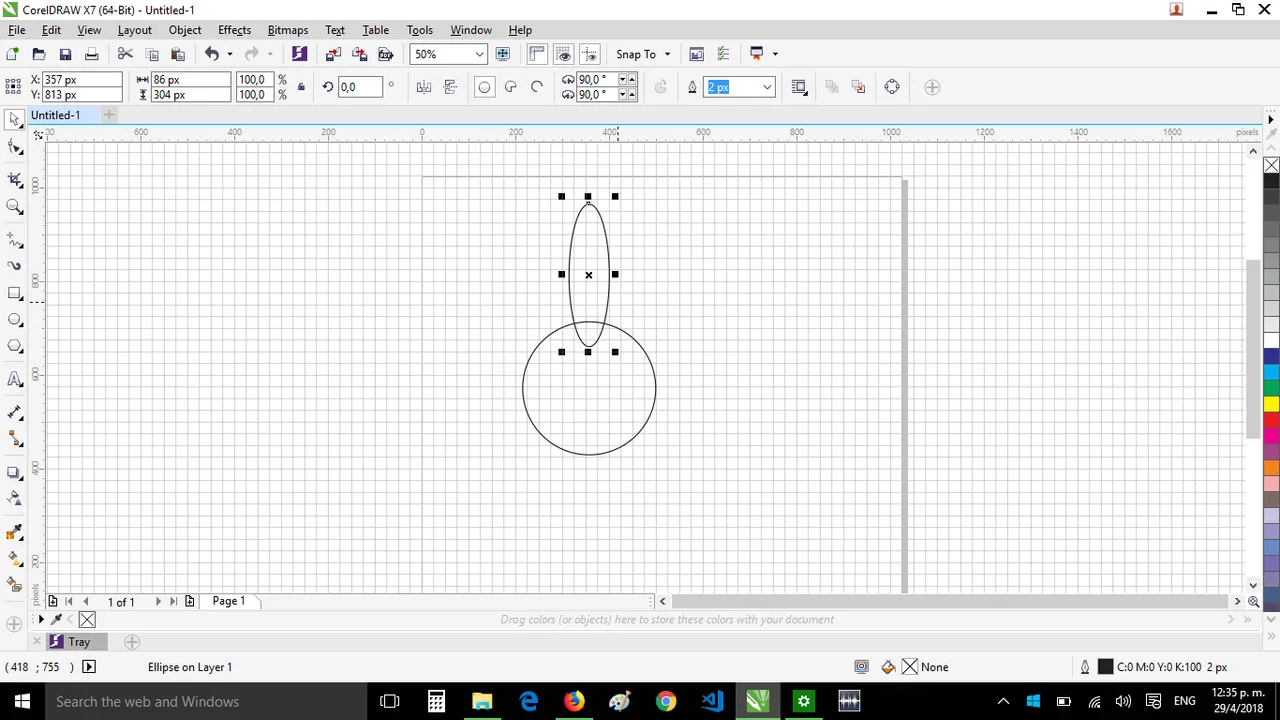Select the Ellipse tool in toolbox
Screen dimensions: 1280x720
[x=15, y=320]
